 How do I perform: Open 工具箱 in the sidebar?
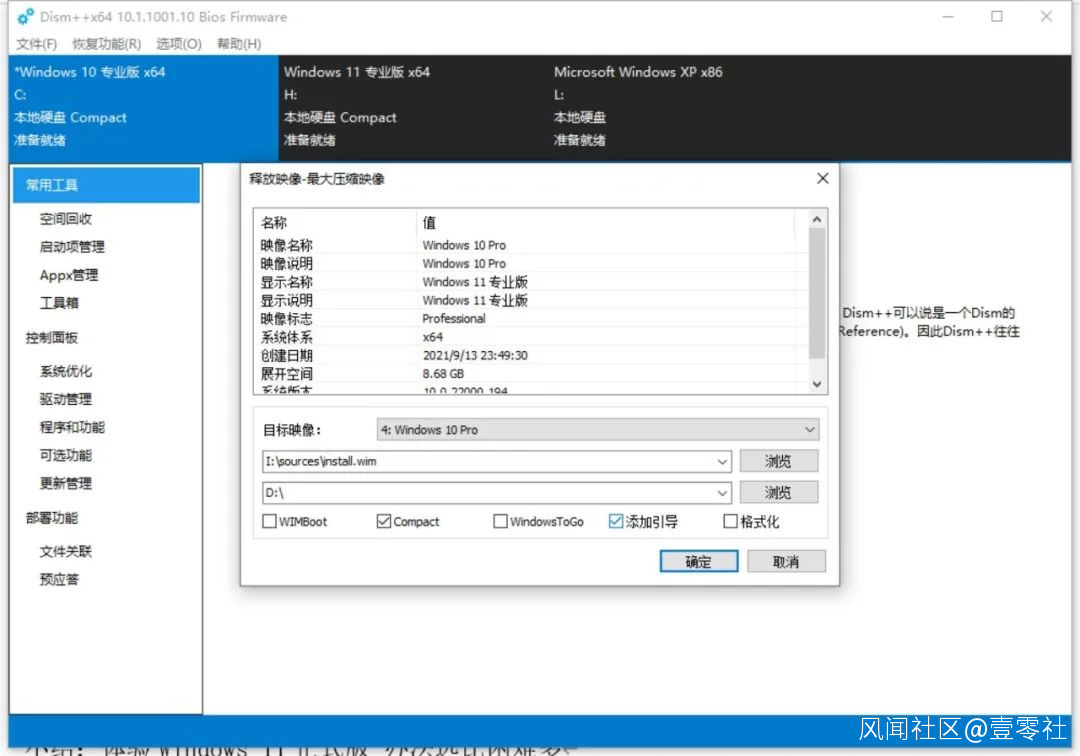(59, 303)
